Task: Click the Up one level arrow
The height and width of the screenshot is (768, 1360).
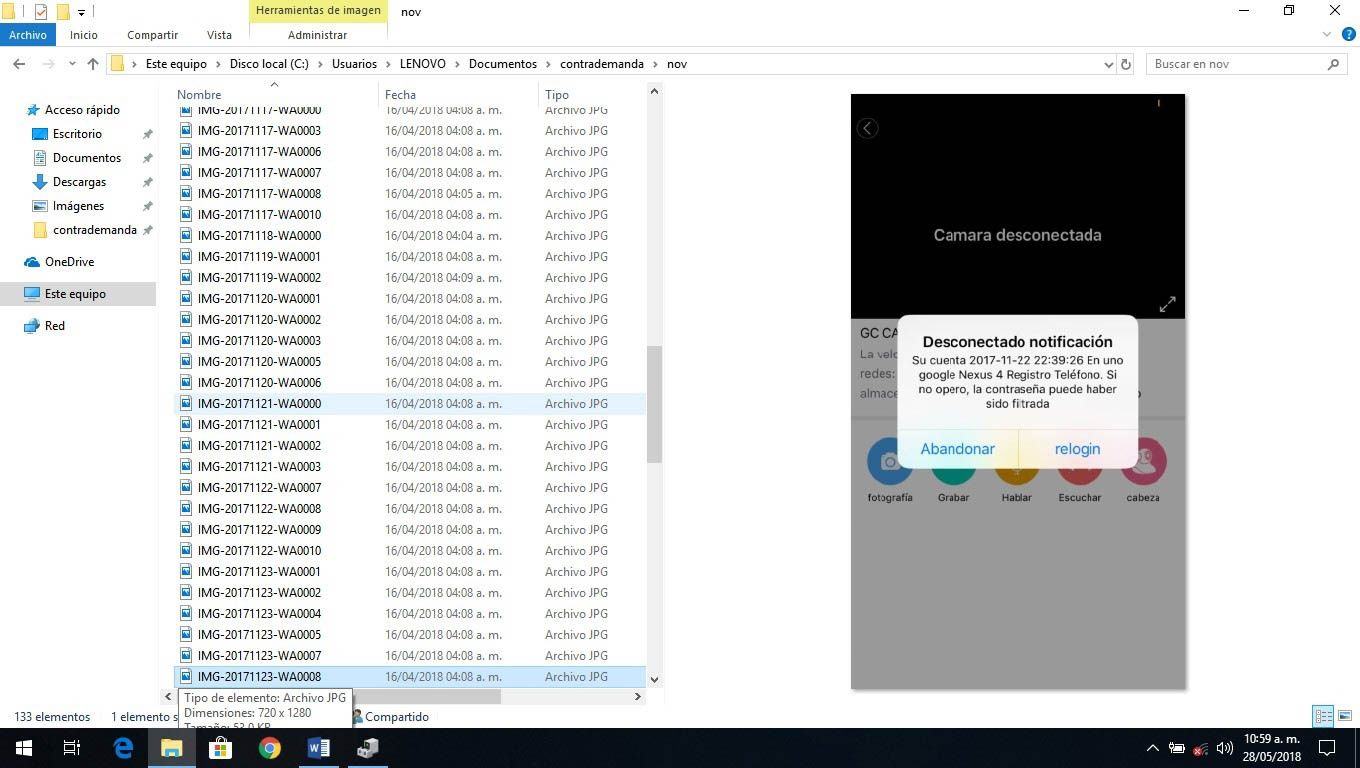Action: click(x=93, y=64)
